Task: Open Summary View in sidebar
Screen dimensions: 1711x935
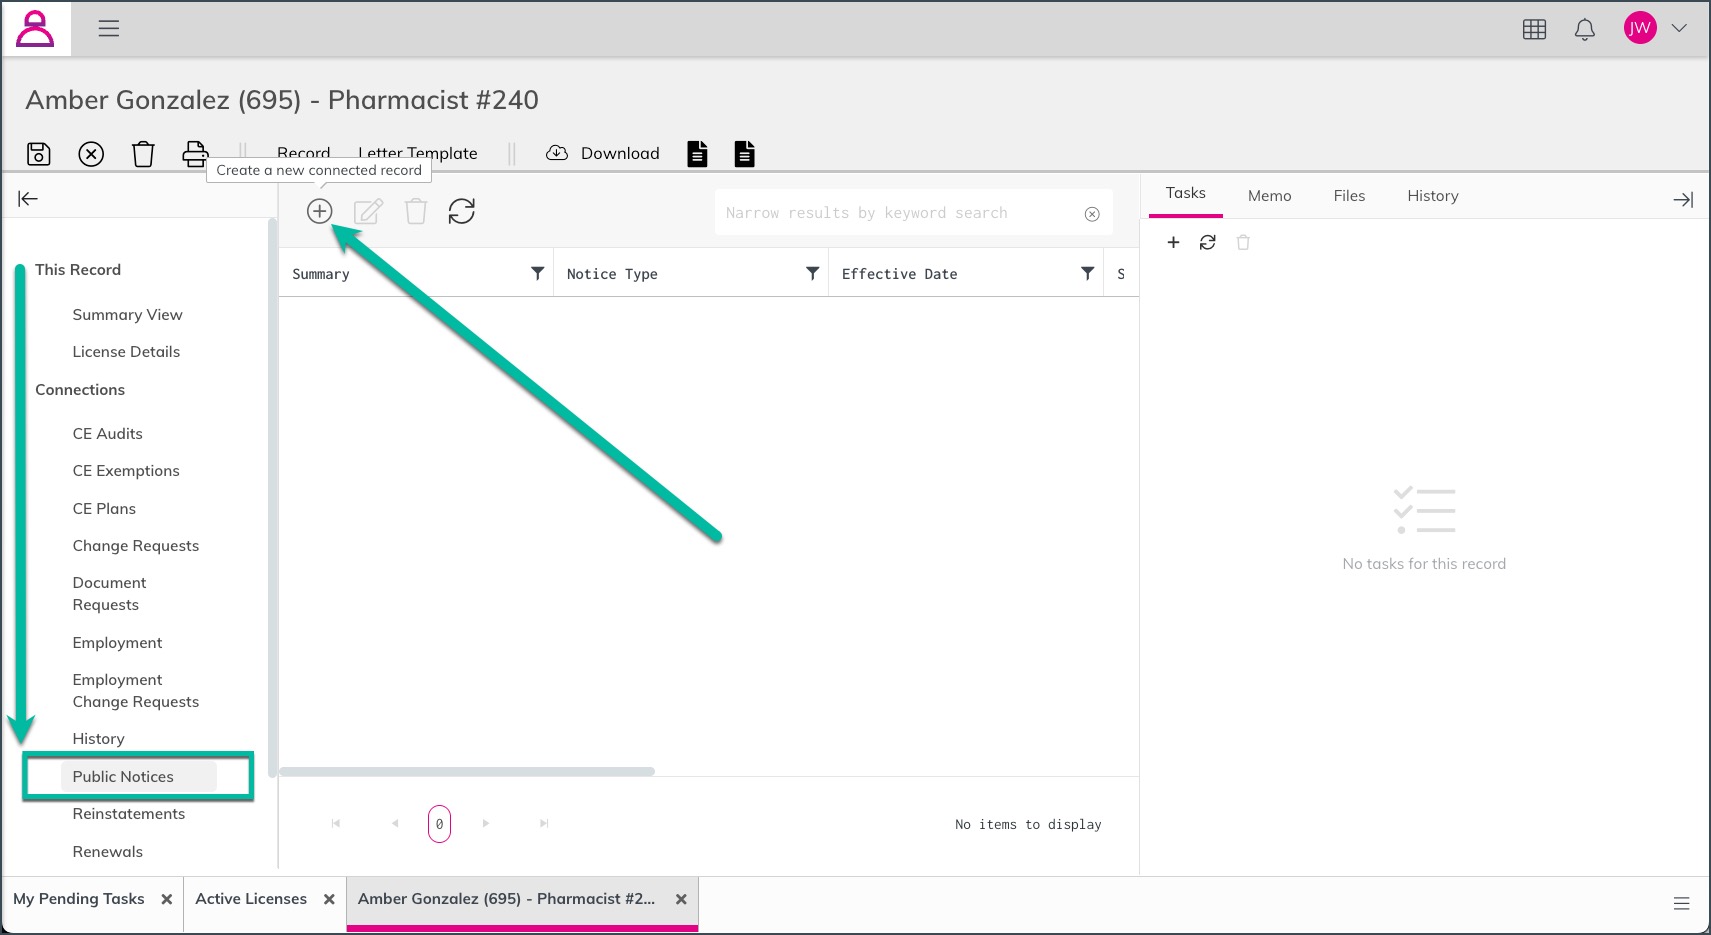Action: pyautogui.click(x=127, y=315)
